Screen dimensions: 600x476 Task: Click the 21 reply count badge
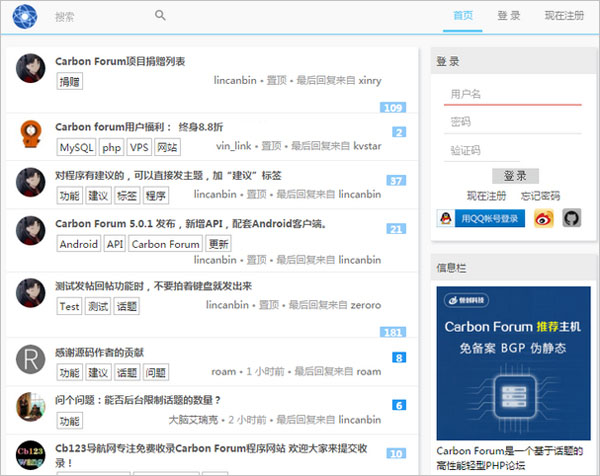tap(396, 229)
